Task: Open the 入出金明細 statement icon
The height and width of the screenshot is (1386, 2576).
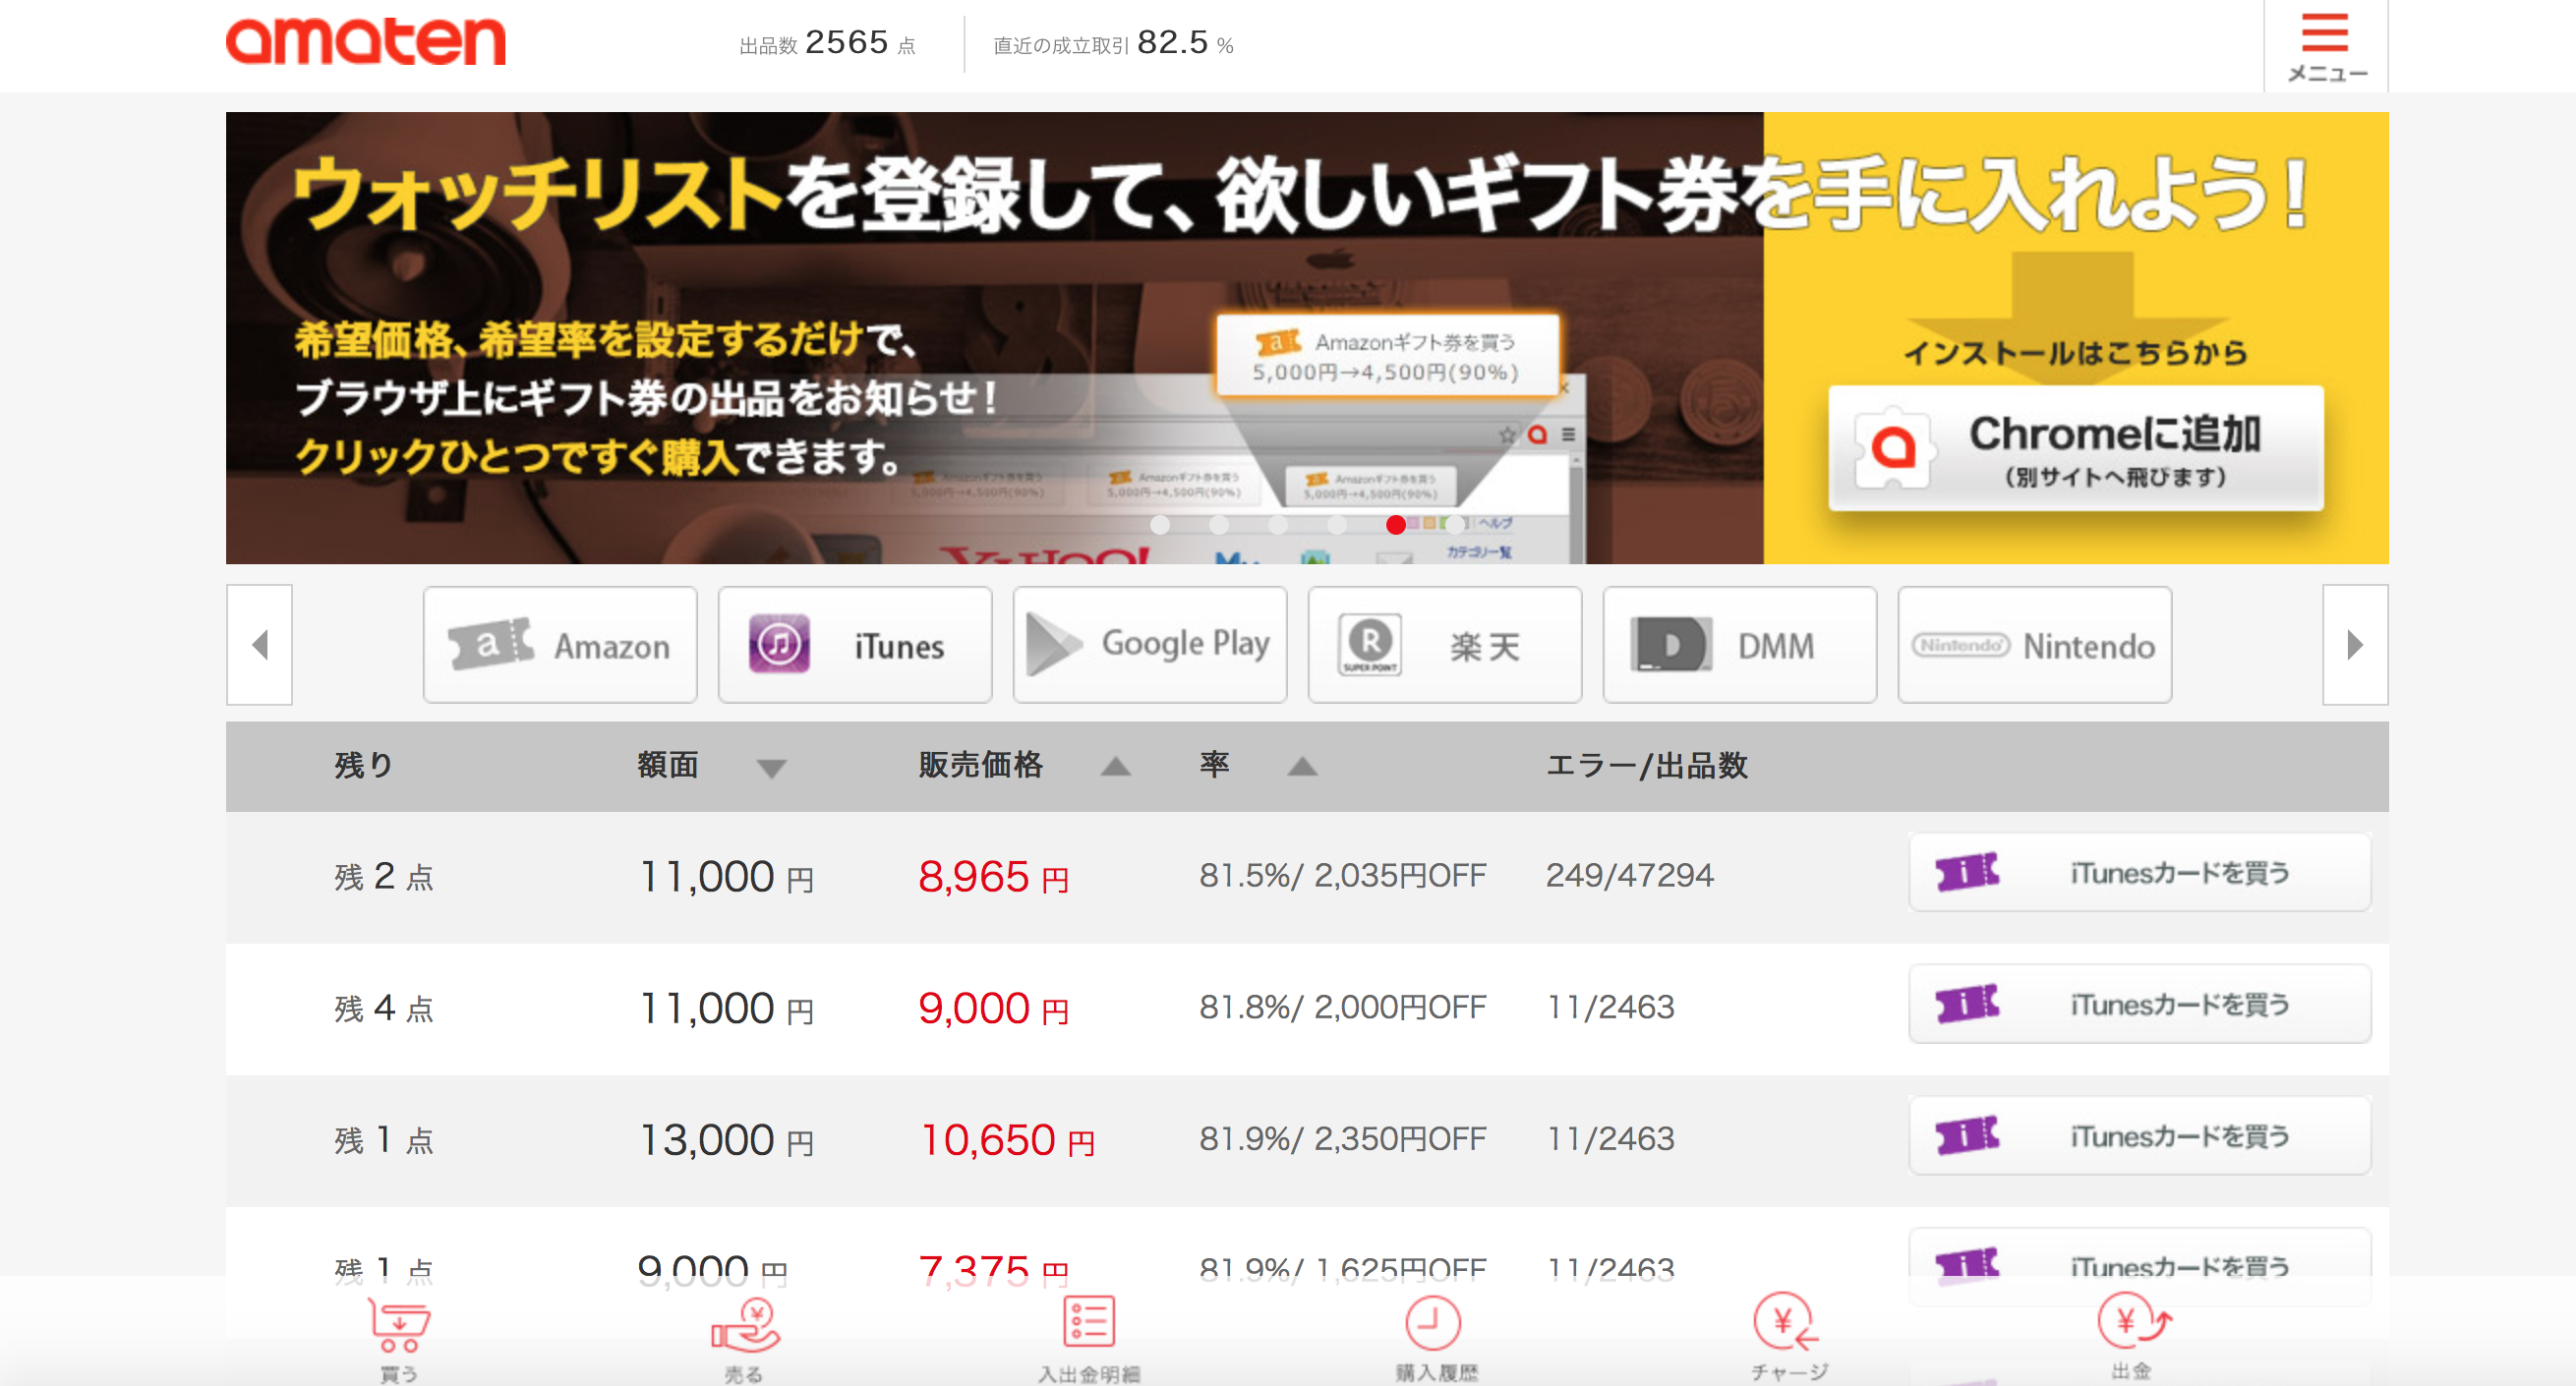Action: coord(1090,1330)
